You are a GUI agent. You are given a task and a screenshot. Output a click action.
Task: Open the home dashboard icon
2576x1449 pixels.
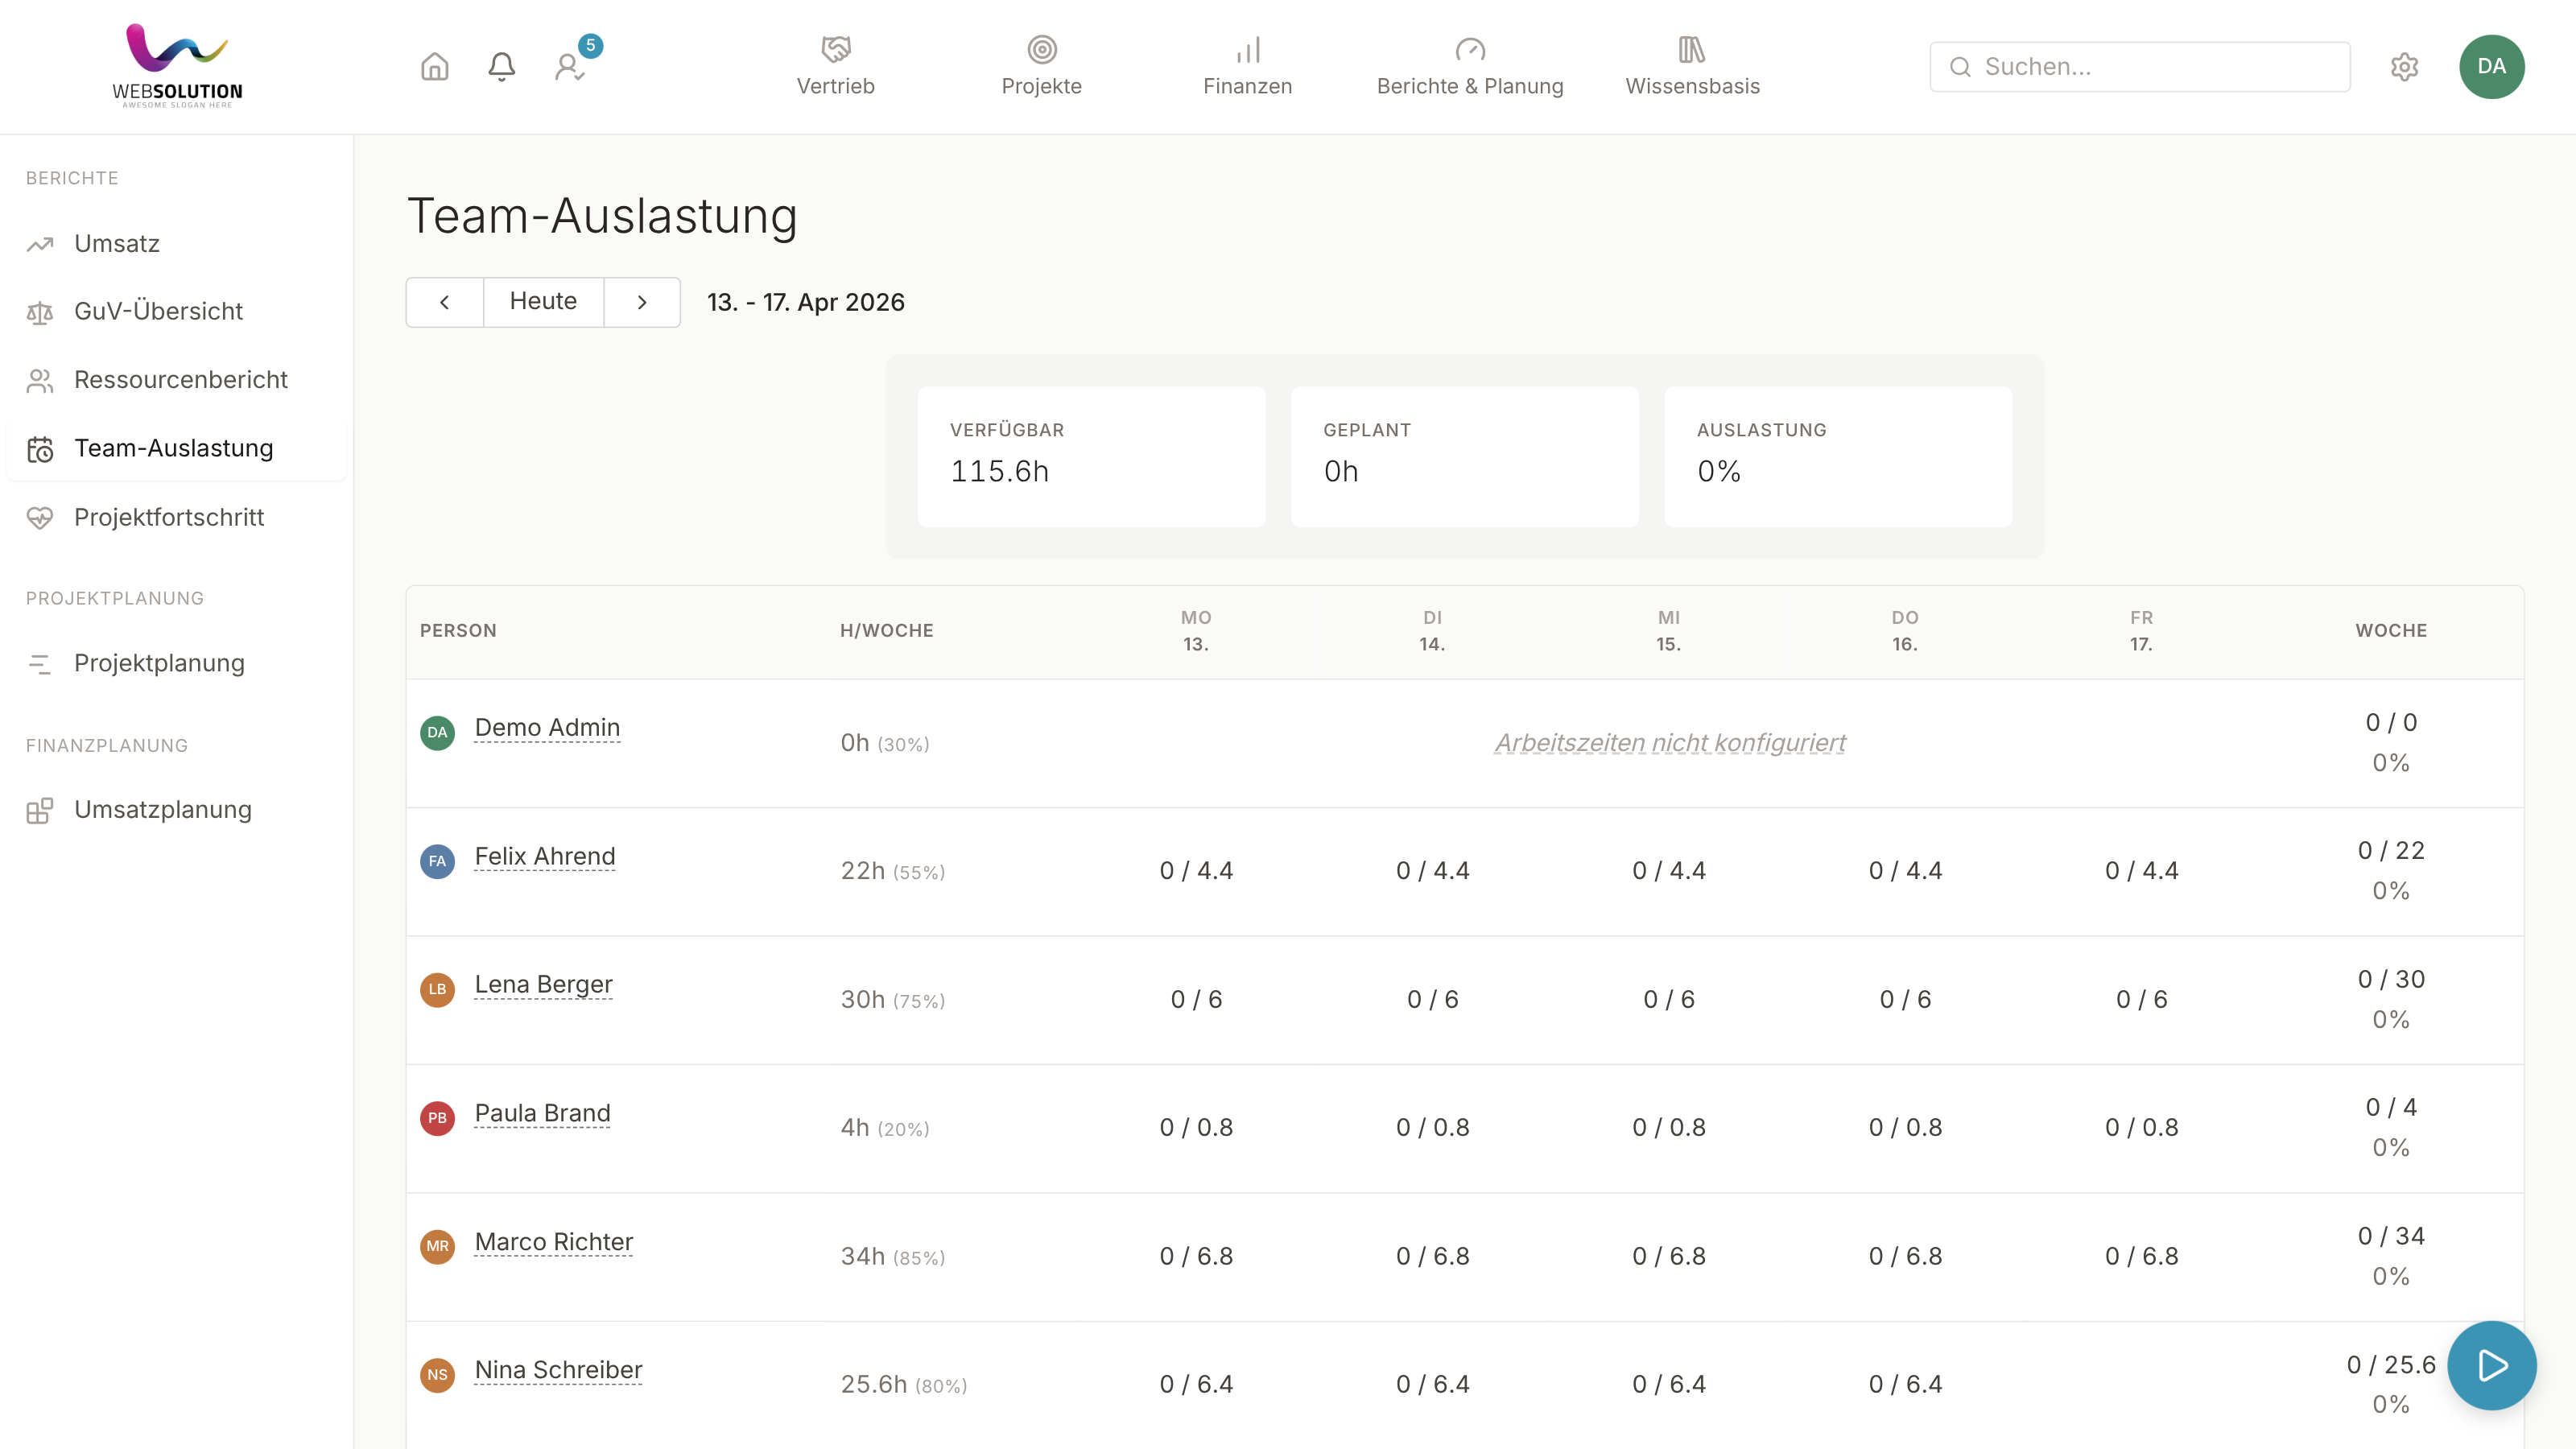pyautogui.click(x=434, y=67)
